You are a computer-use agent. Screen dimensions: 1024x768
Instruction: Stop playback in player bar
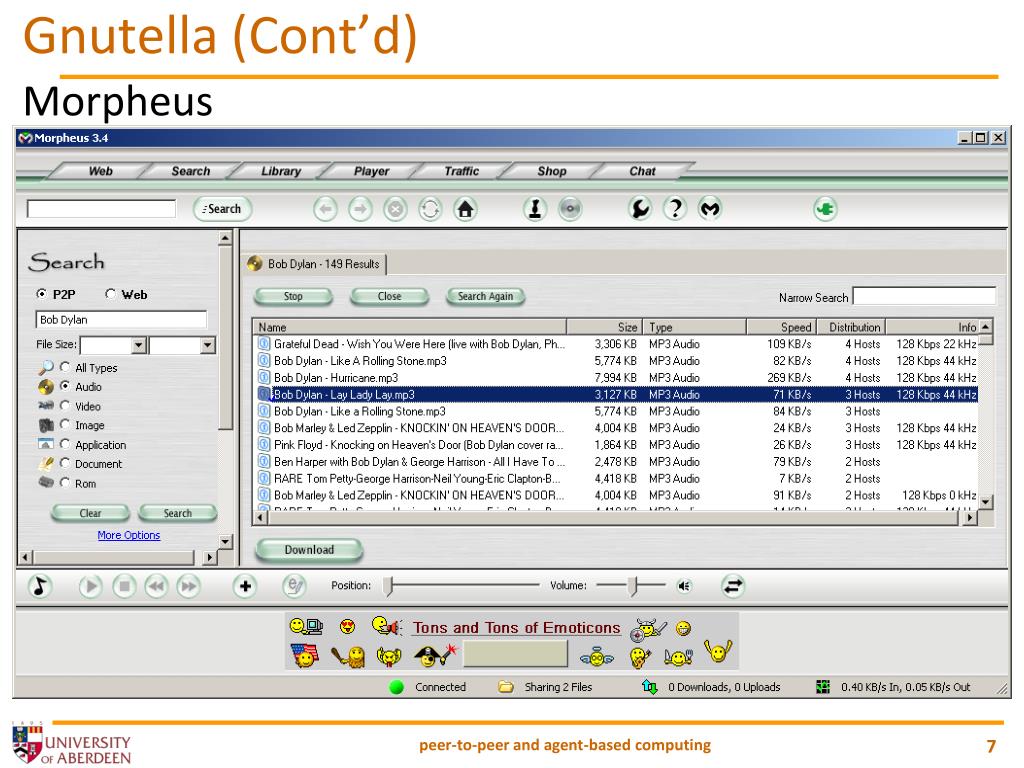[x=124, y=586]
